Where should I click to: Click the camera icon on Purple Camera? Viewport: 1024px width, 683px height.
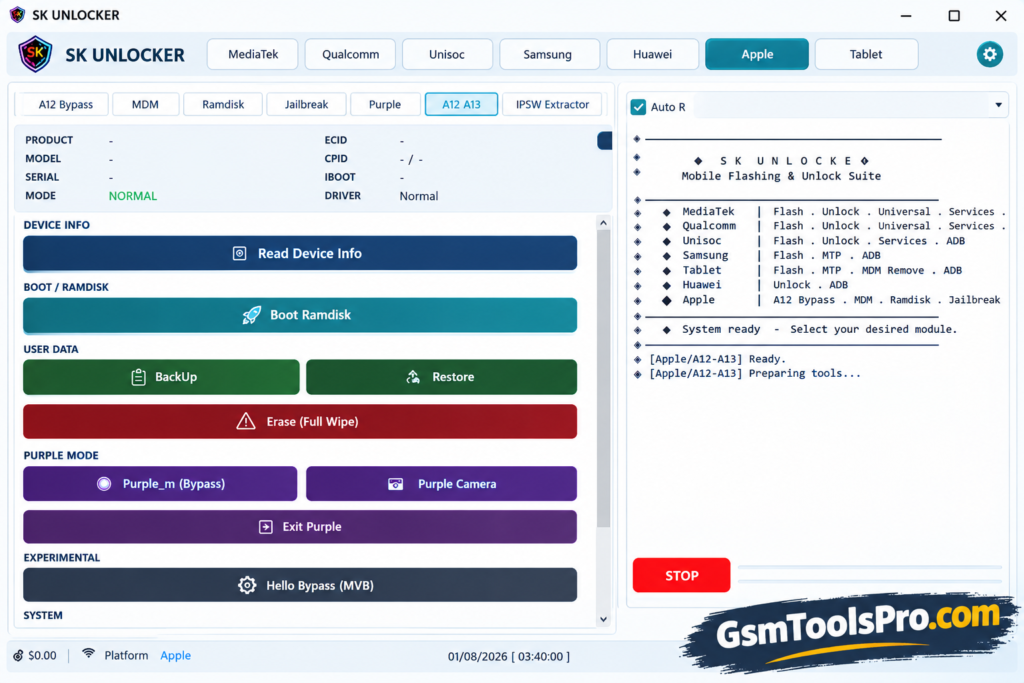(x=395, y=484)
